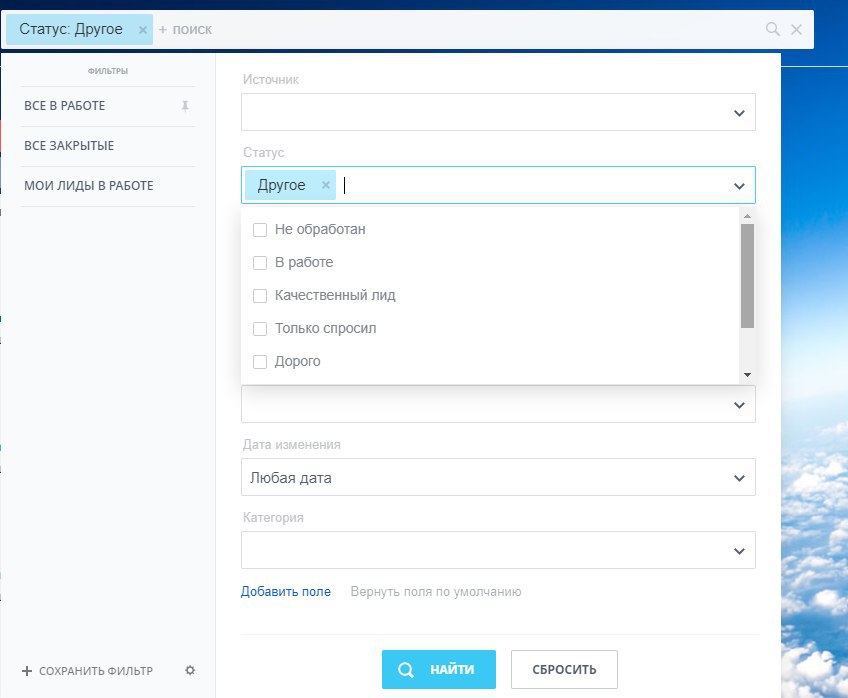Remove the 'Статус: Другое' search tag
Screen dimensions: 848x698
(143, 30)
